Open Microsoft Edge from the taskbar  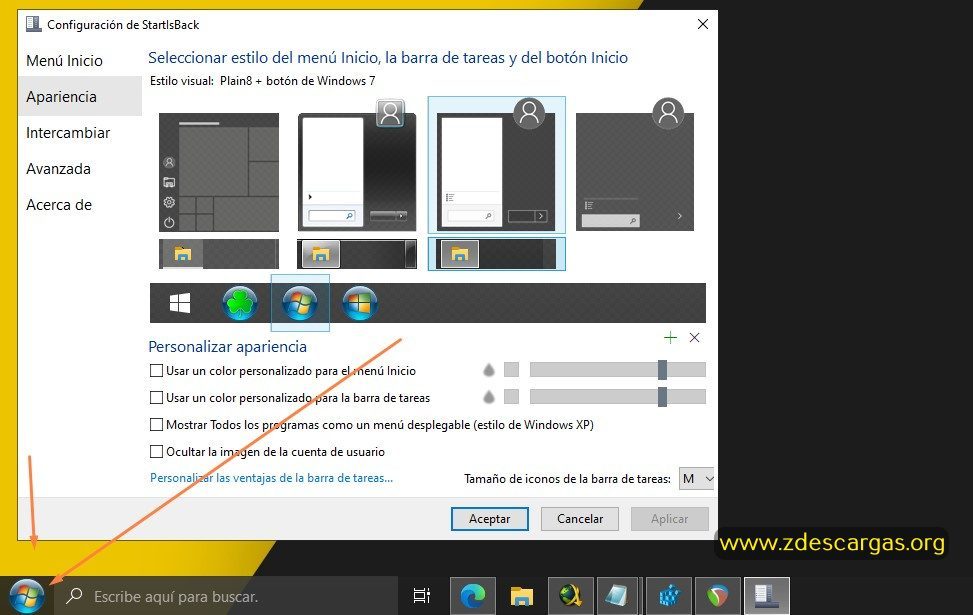coord(473,596)
